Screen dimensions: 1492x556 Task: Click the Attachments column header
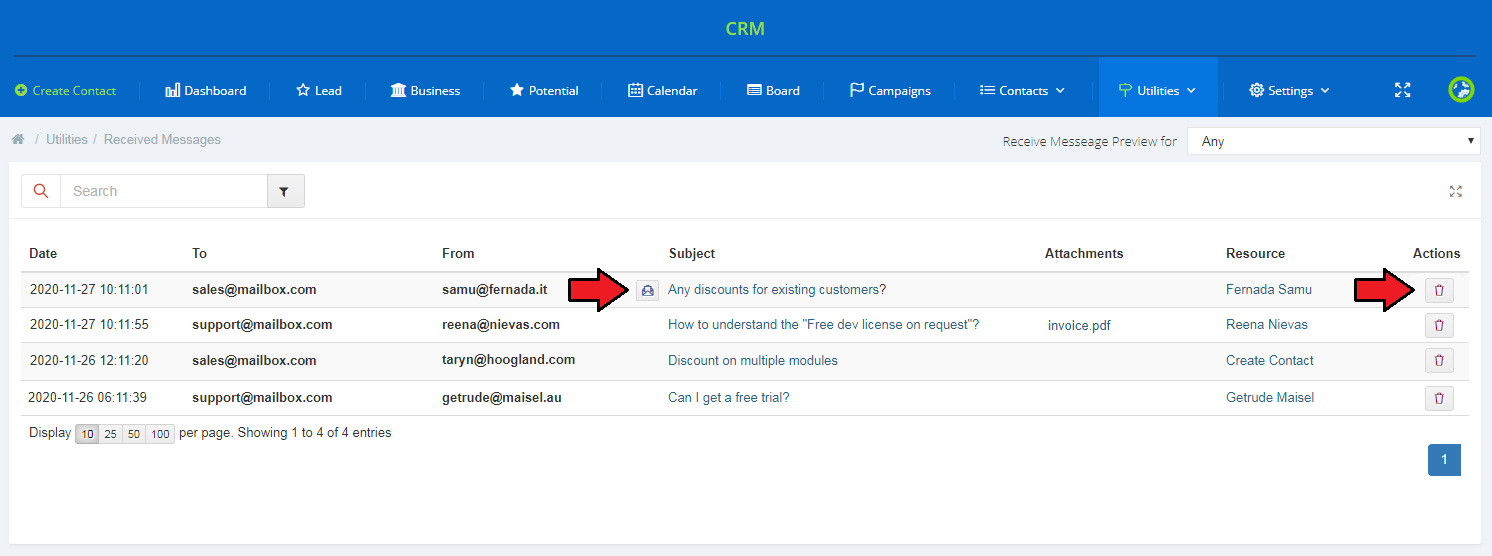point(1084,253)
